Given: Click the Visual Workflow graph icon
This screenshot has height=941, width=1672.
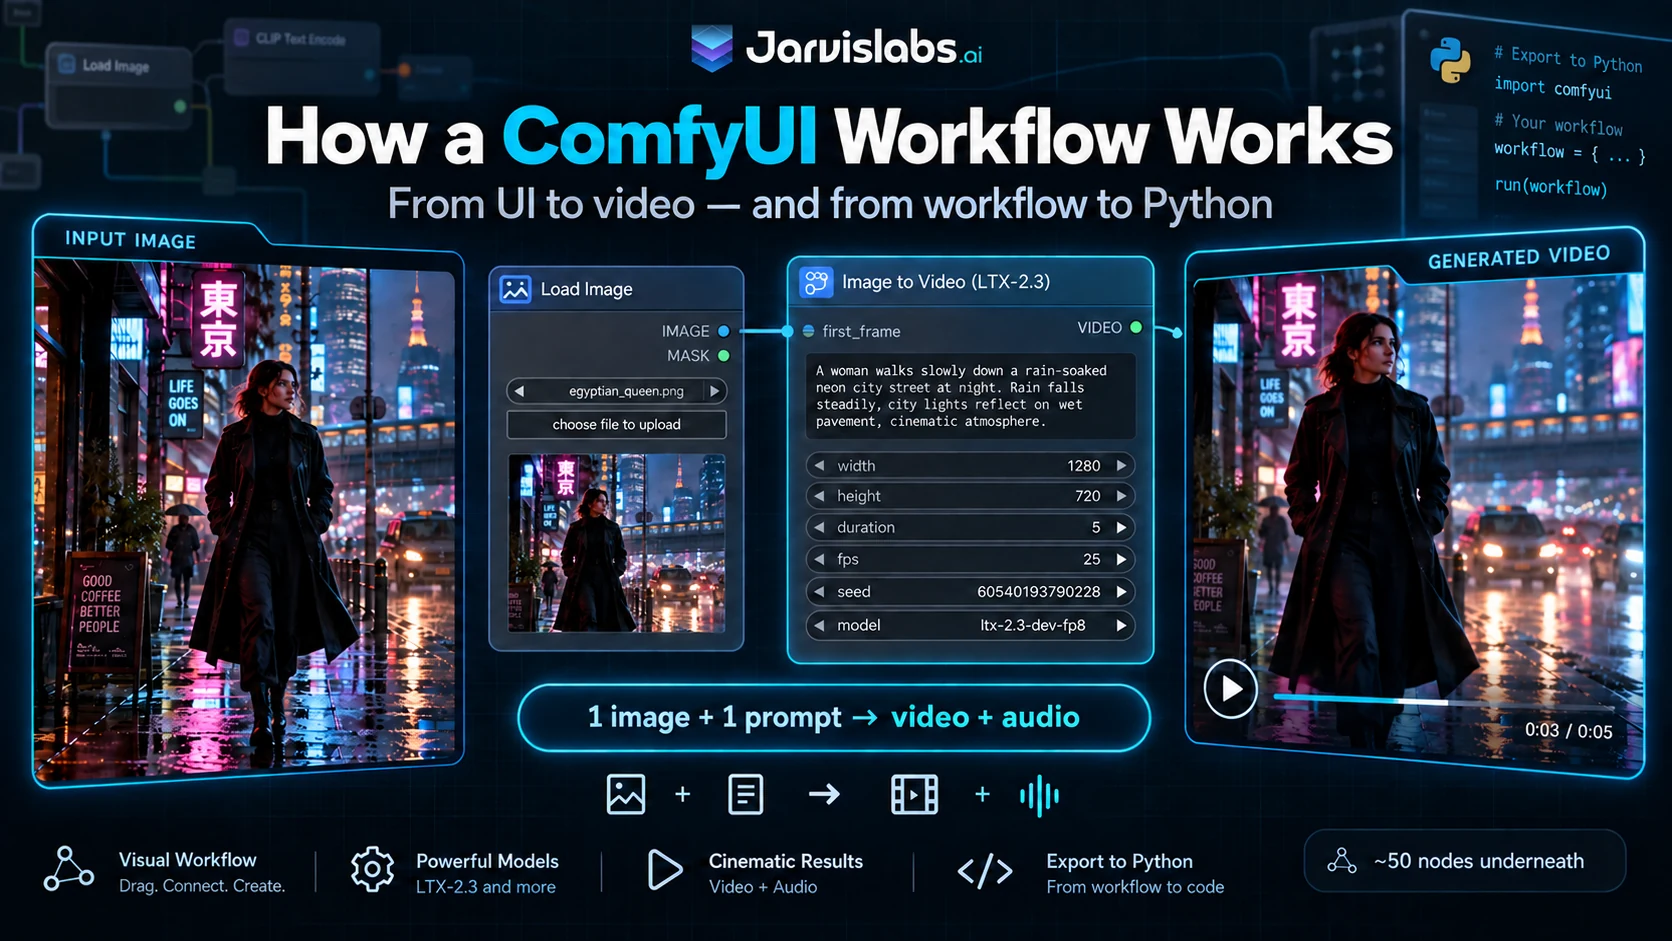Looking at the screenshot, I should pos(69,868).
